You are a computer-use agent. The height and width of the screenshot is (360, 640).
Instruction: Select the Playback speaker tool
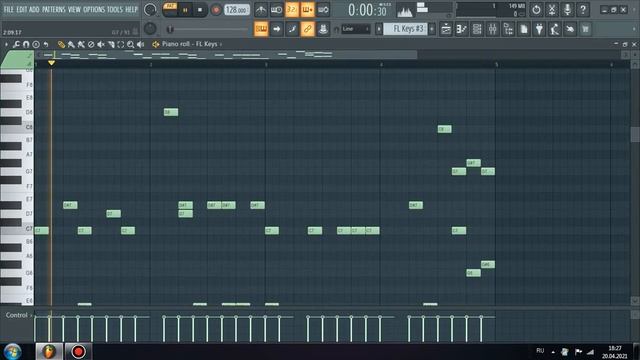(x=140, y=44)
